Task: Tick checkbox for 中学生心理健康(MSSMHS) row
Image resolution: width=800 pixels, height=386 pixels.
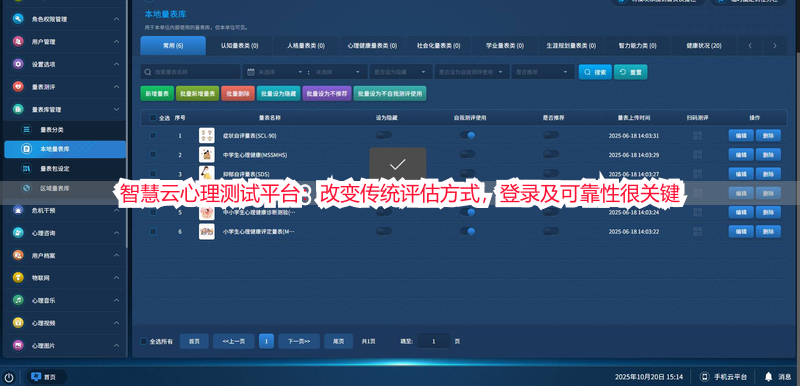Action: (x=153, y=155)
